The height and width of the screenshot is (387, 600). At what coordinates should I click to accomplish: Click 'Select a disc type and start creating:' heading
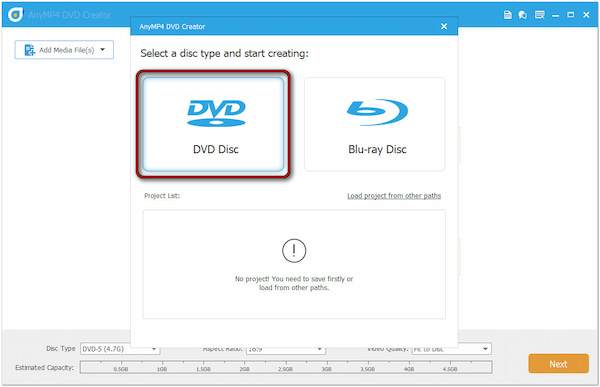click(x=224, y=54)
